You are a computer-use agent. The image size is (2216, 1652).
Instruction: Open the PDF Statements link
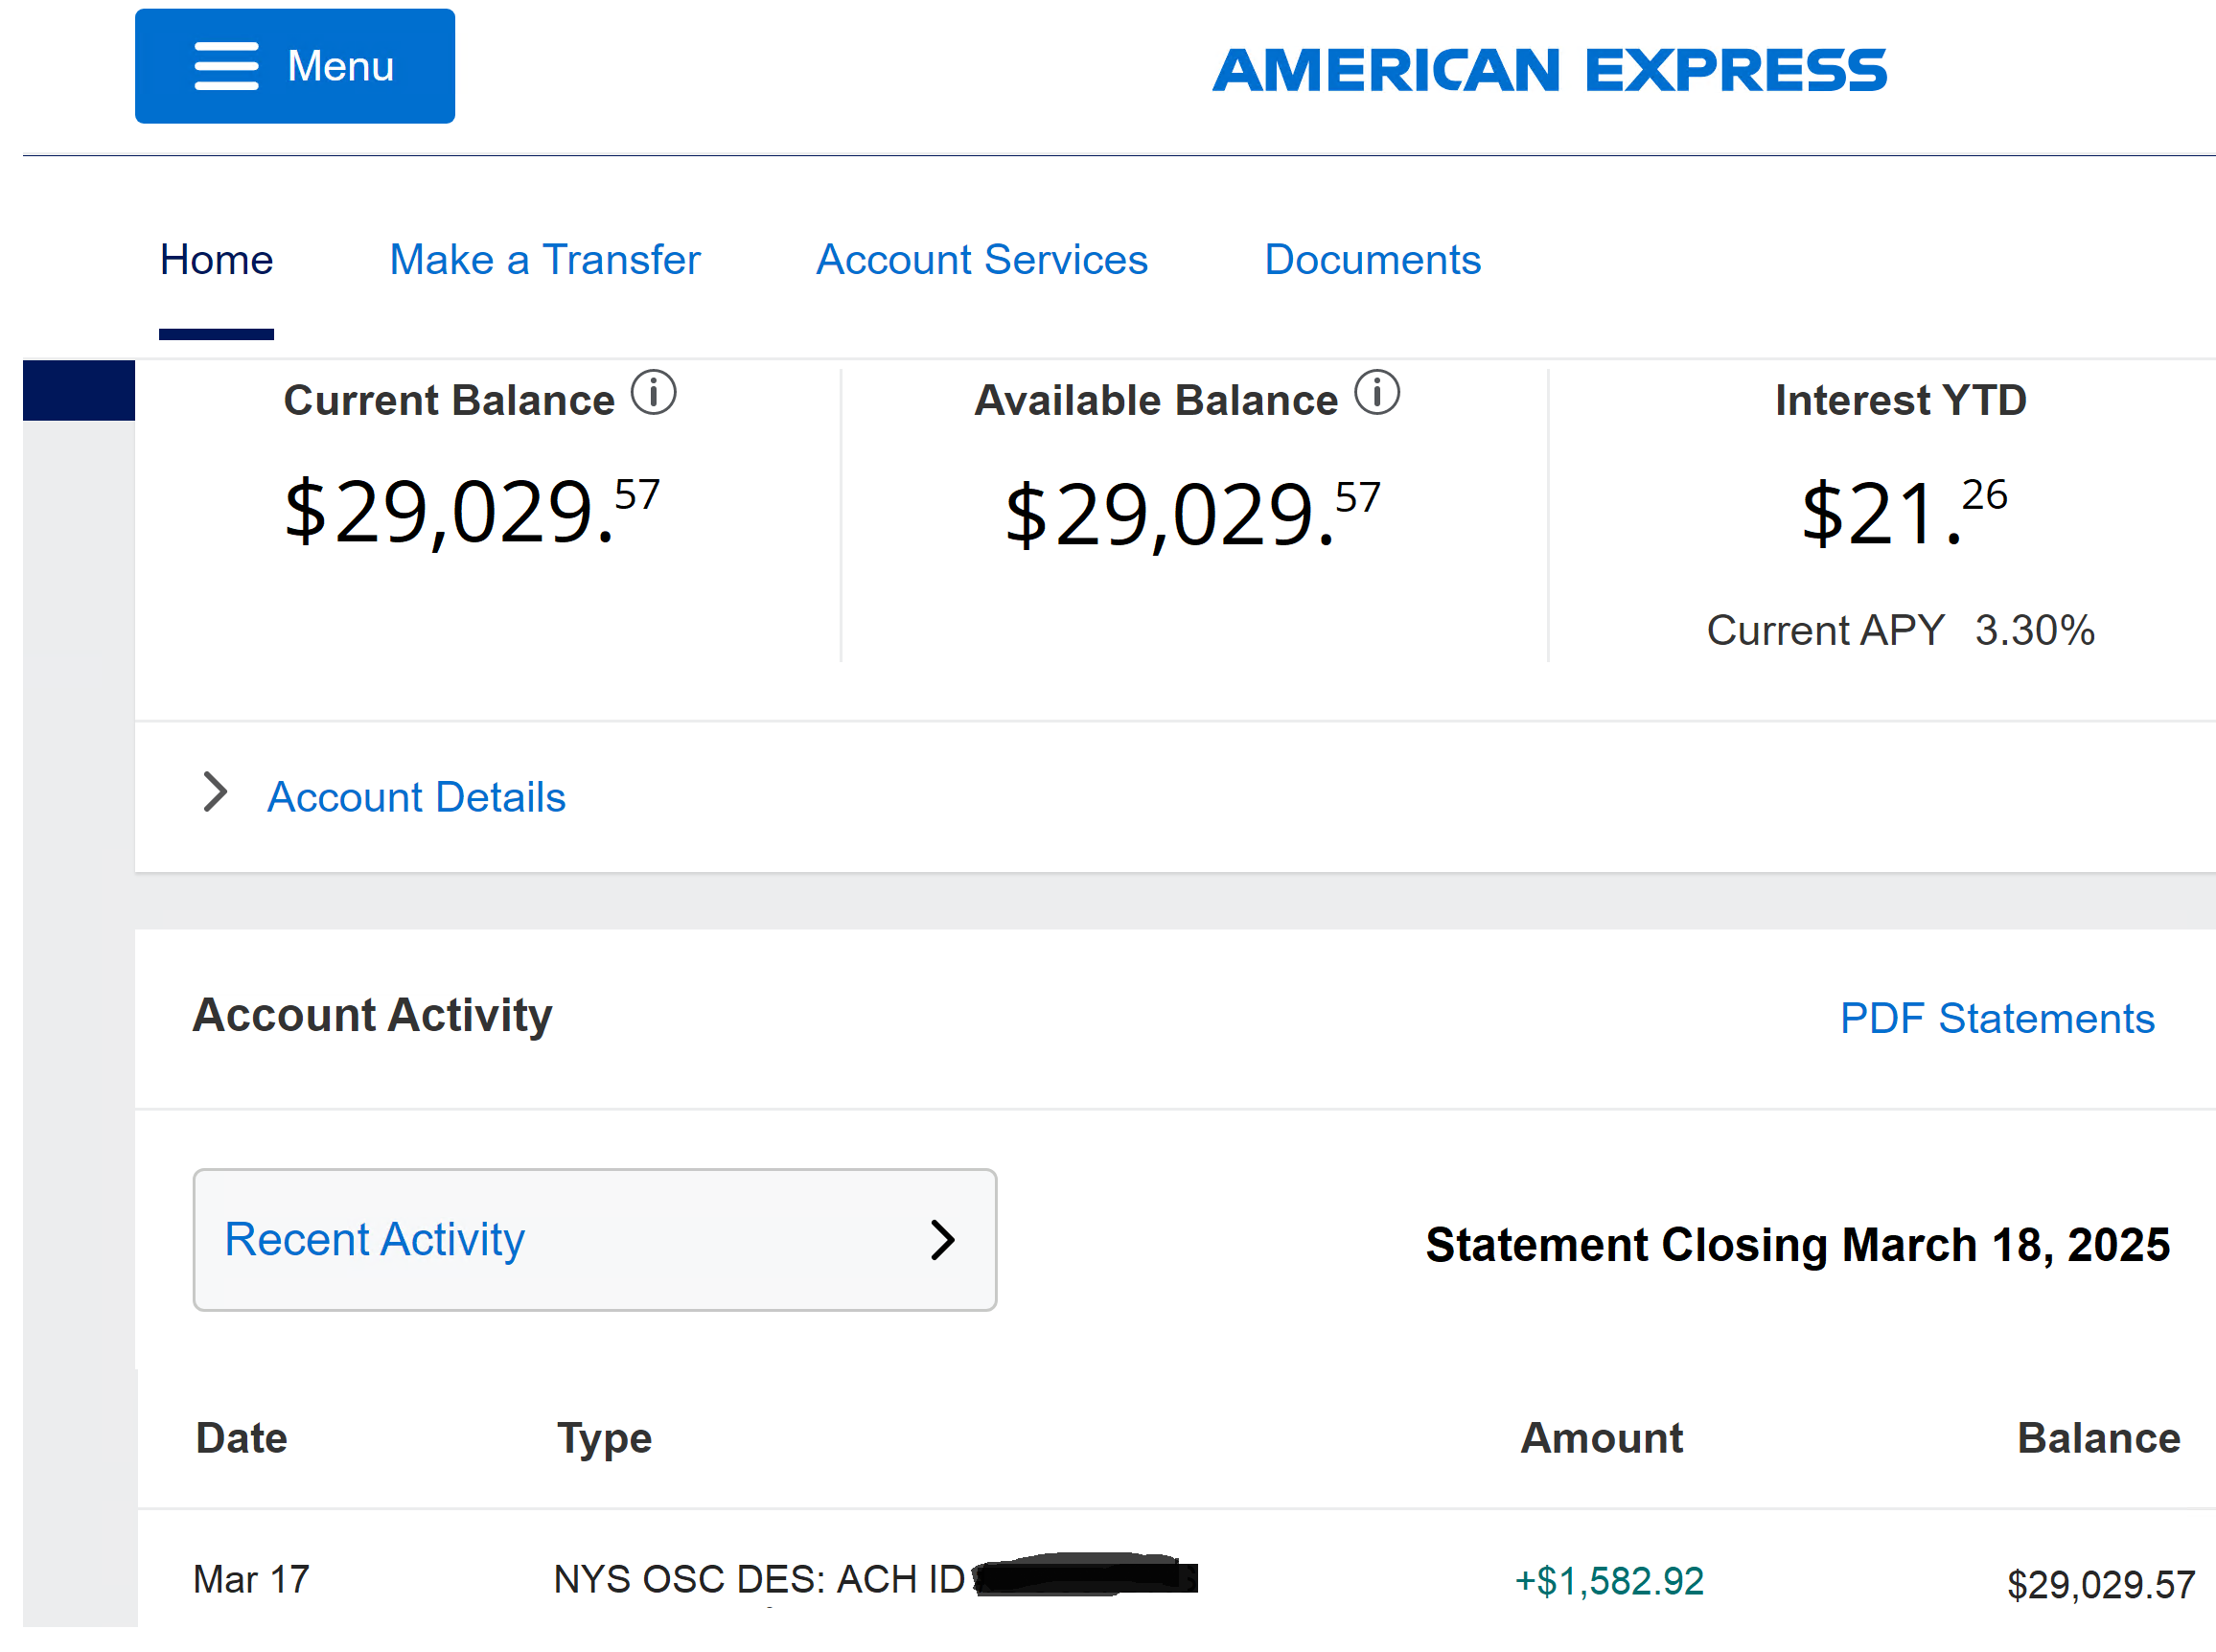(1997, 1019)
